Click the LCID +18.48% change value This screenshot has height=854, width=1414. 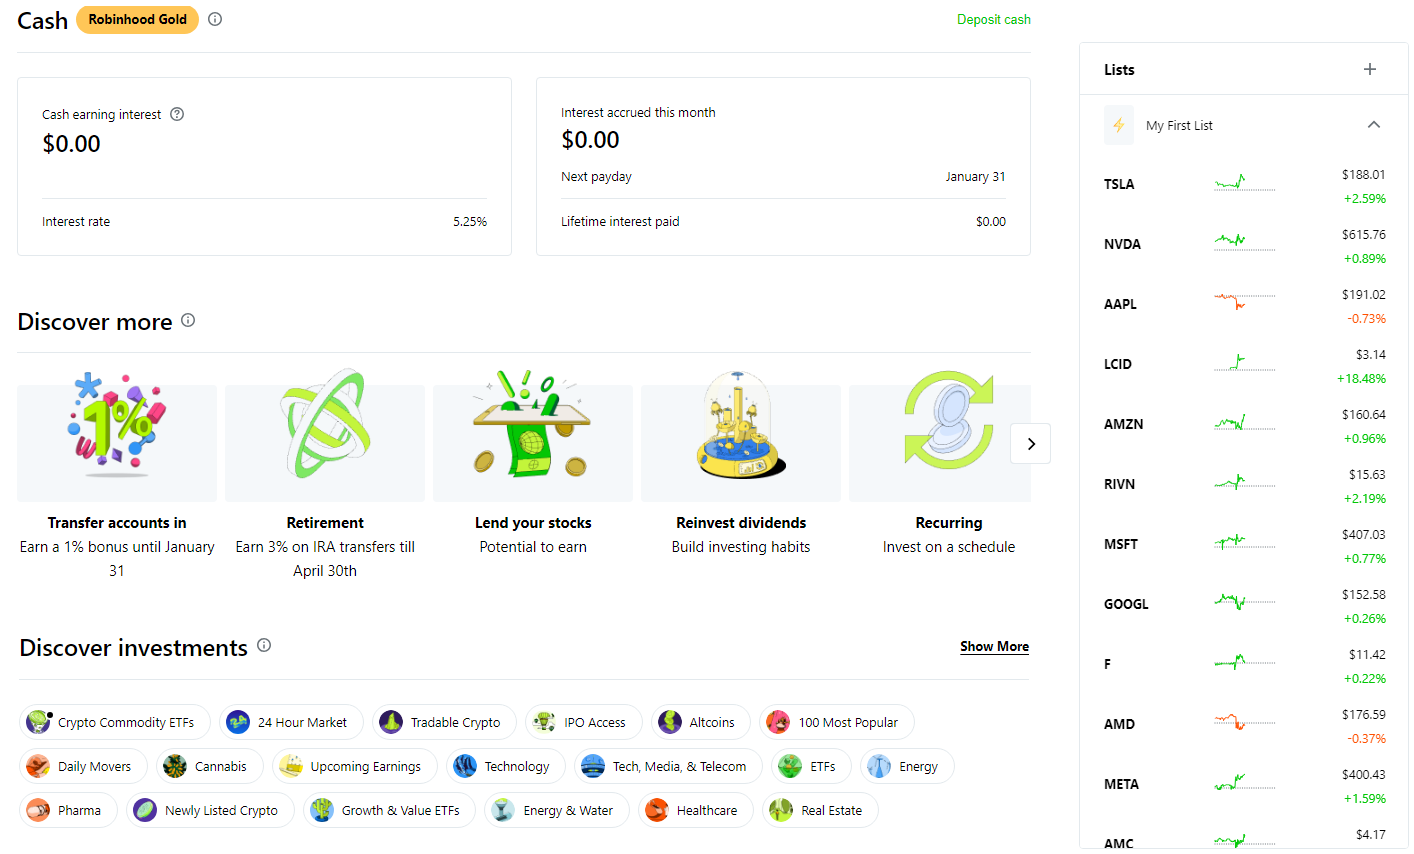(1361, 379)
